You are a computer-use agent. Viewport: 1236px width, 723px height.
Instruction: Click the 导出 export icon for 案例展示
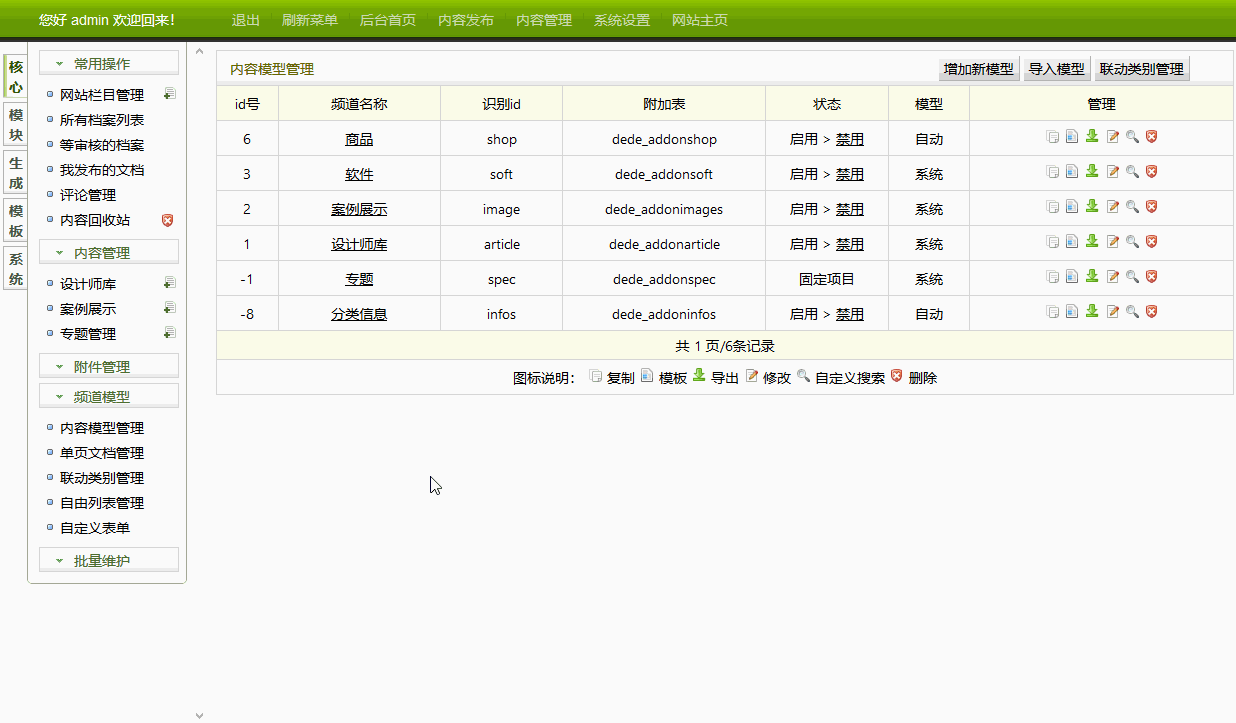point(1092,206)
